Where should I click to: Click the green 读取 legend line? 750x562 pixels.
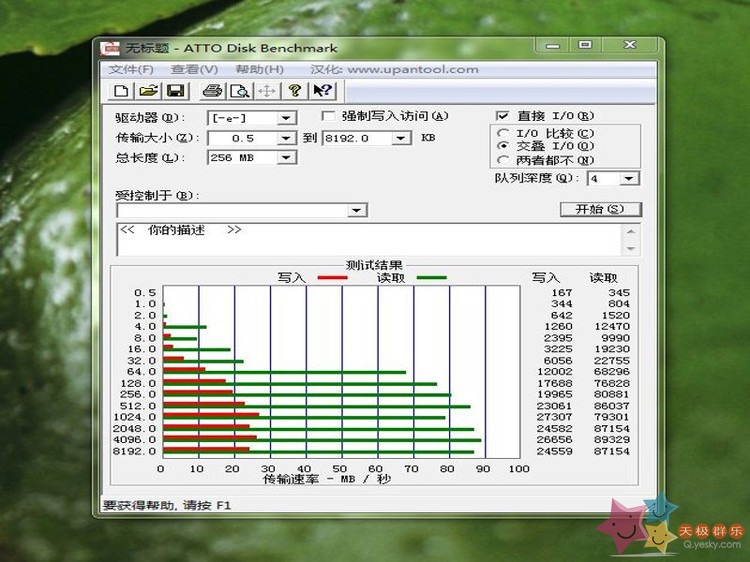tap(432, 277)
